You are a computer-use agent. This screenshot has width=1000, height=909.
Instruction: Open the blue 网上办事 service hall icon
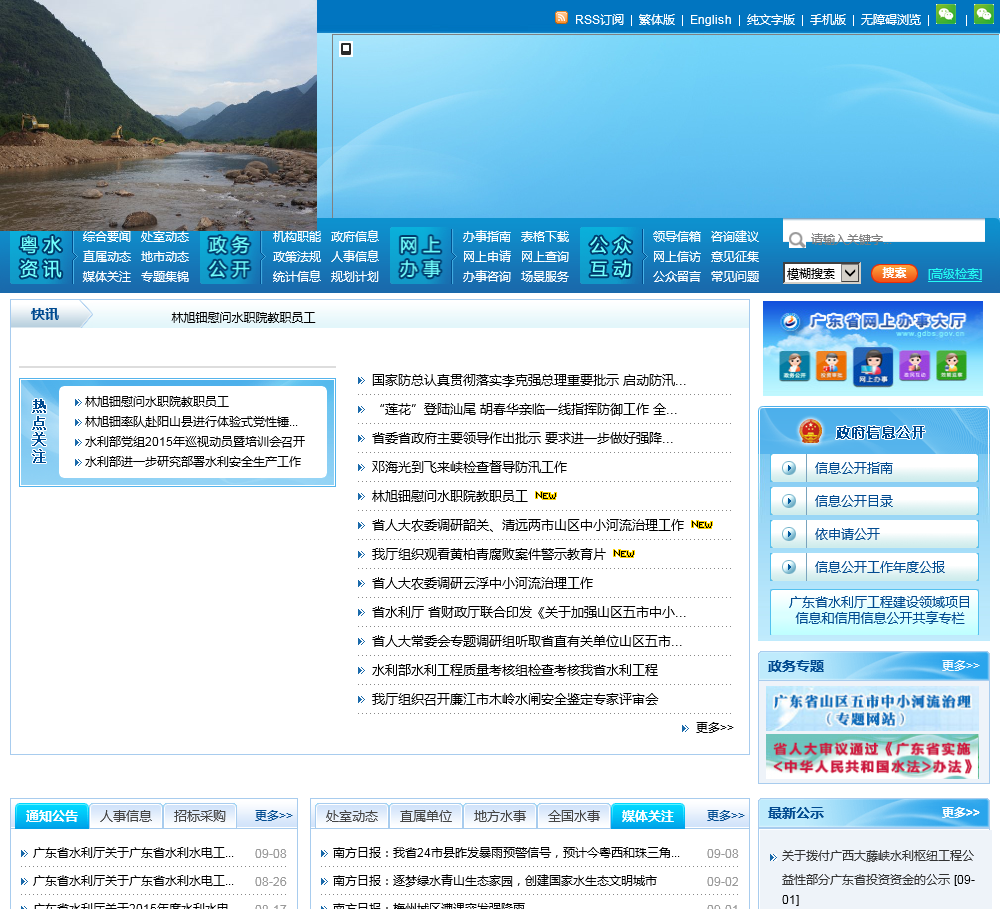coord(872,367)
